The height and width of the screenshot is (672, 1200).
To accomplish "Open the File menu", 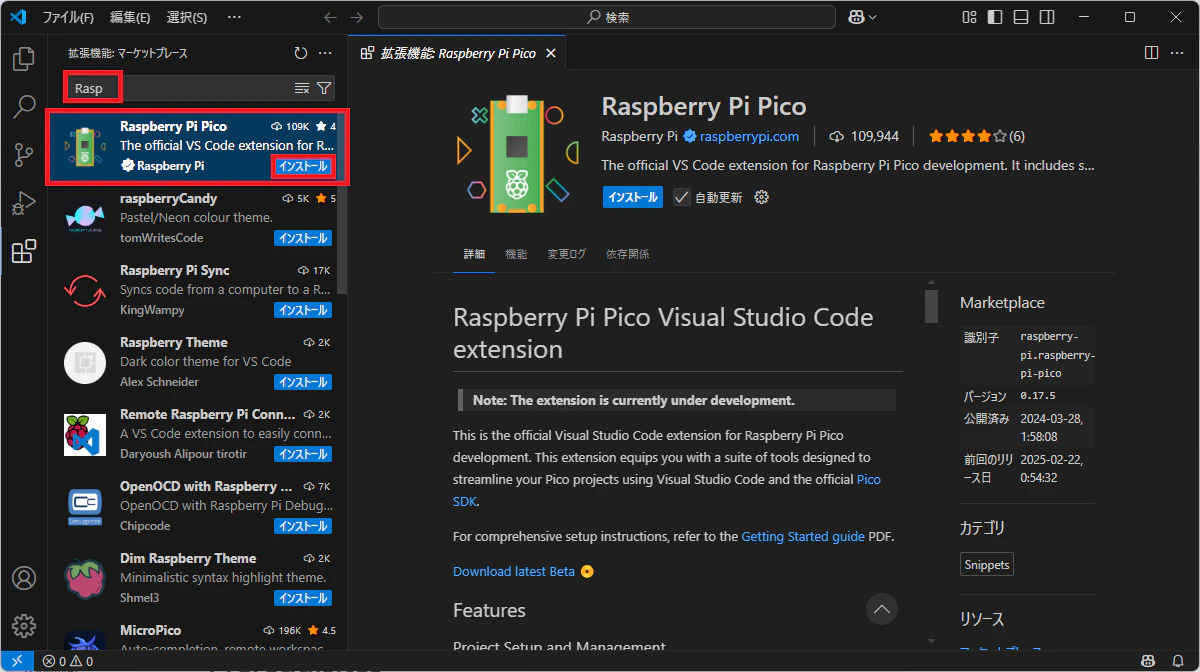I will tap(68, 17).
